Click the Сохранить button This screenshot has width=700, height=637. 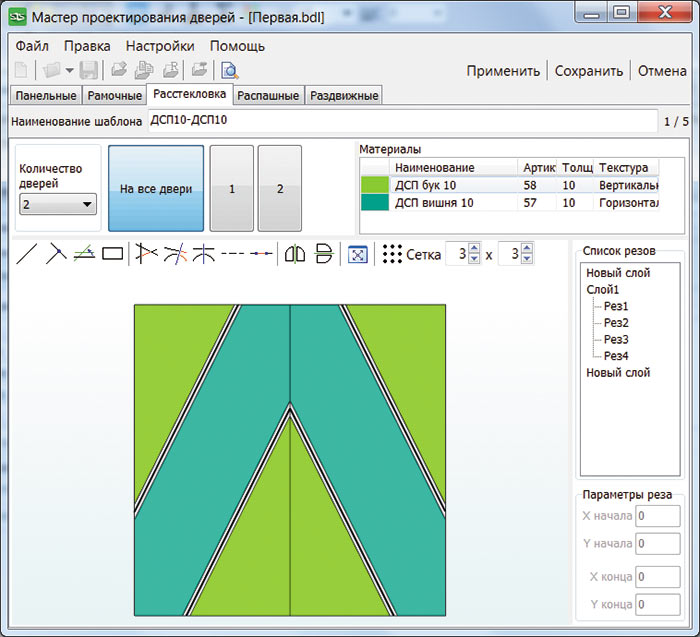(589, 70)
